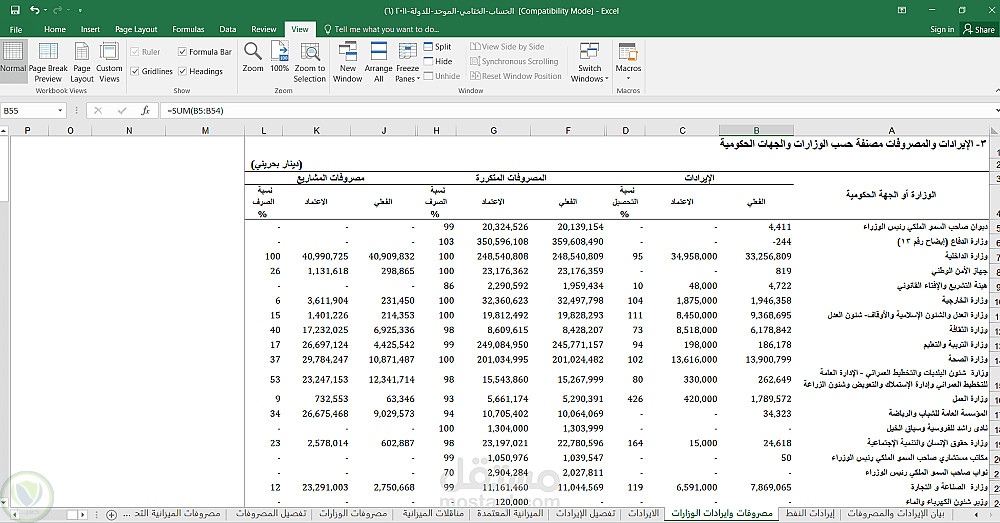The width and height of the screenshot is (1000, 523).
Task: Open Custom Views
Action: pyautogui.click(x=109, y=61)
